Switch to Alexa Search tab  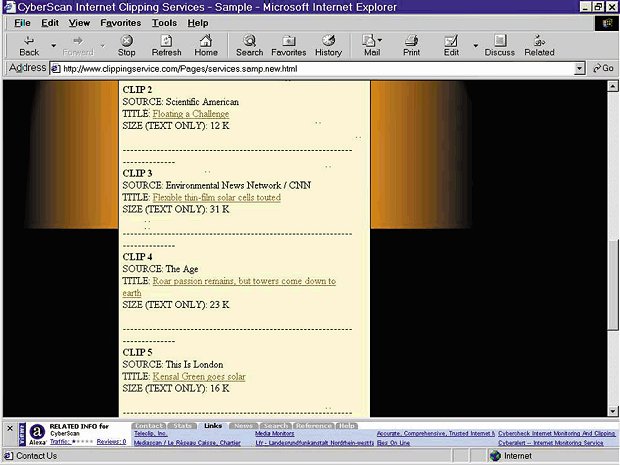tap(276, 426)
